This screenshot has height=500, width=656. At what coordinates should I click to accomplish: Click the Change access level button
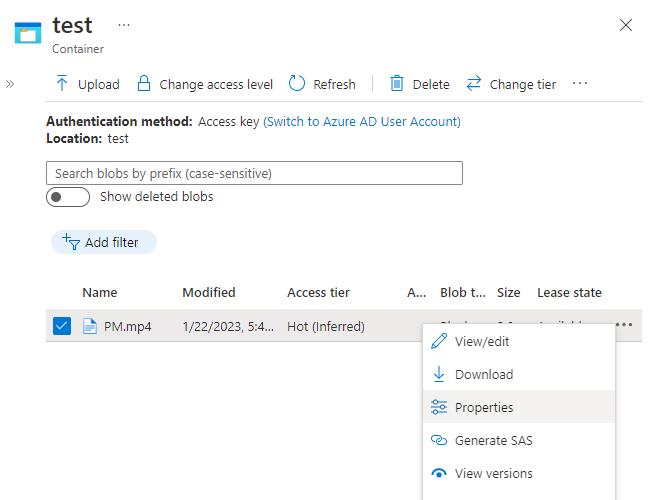205,84
